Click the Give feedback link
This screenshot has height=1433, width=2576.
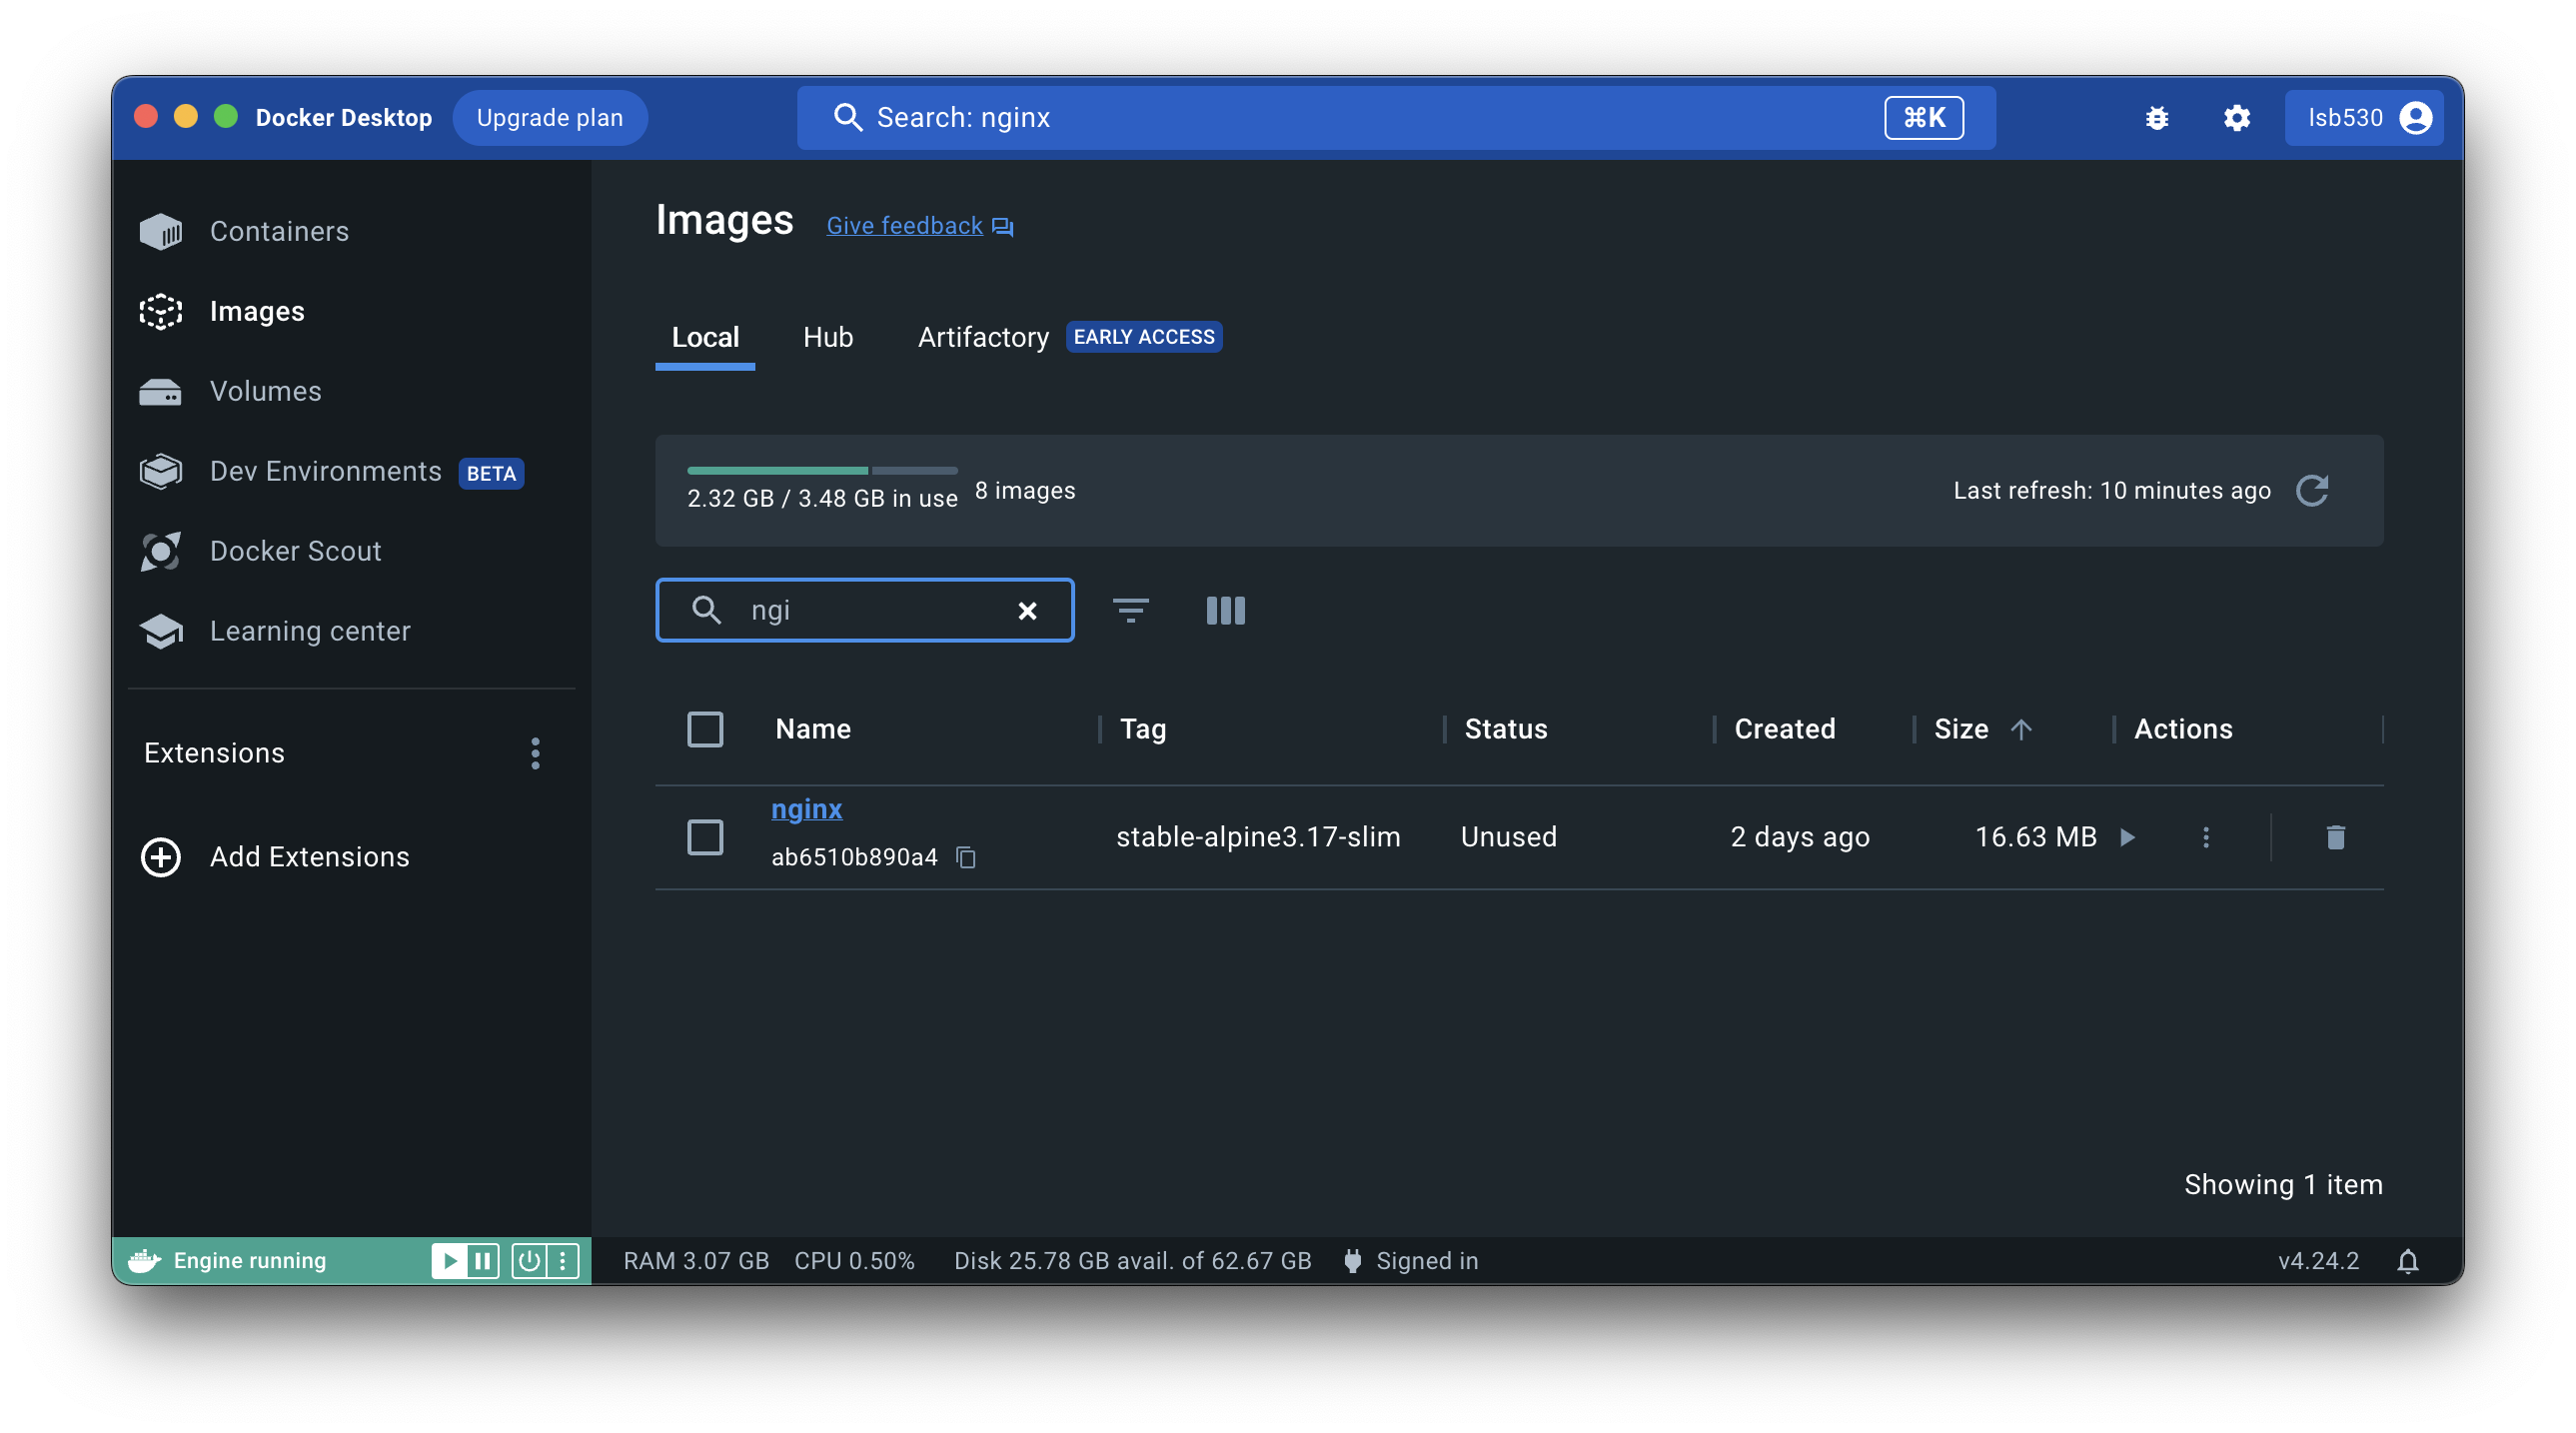[x=904, y=226]
